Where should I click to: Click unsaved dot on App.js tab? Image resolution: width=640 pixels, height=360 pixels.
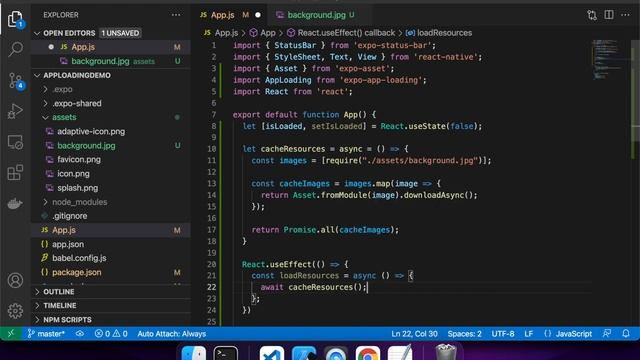[258, 15]
